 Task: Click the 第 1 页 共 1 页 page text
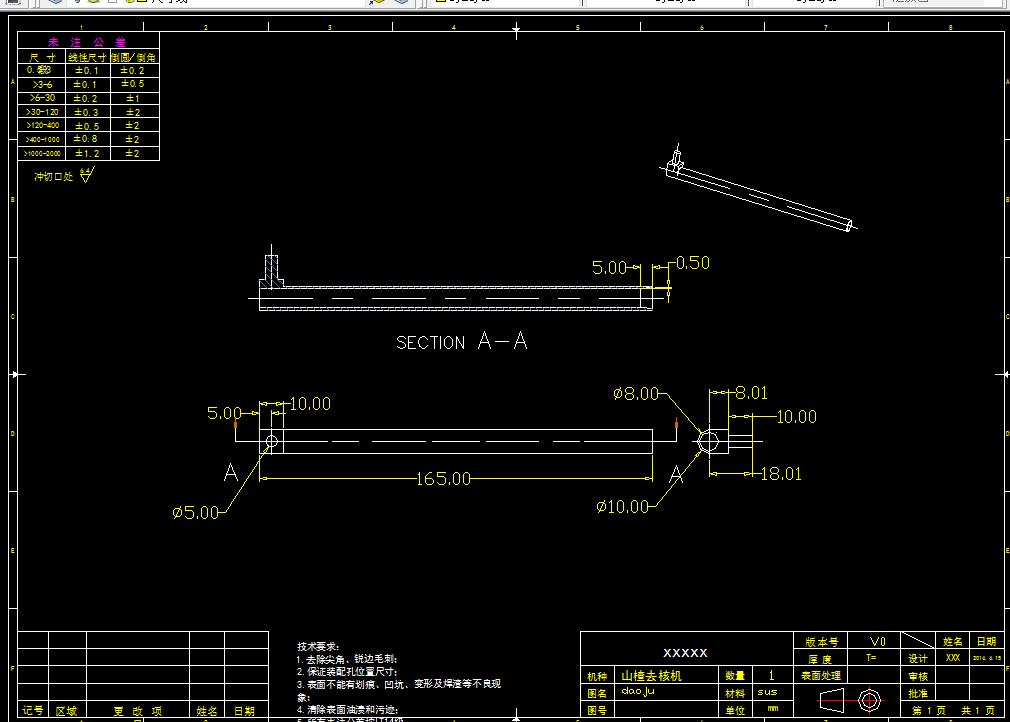point(953,710)
